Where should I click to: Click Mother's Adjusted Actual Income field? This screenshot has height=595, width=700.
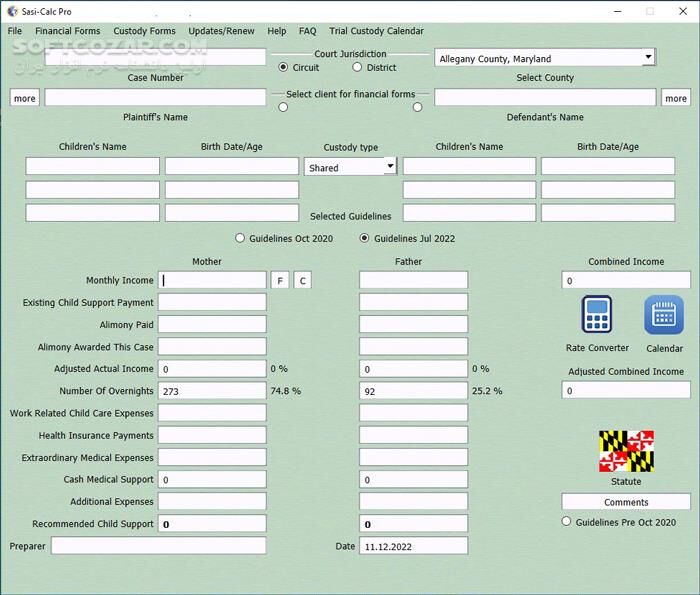[x=212, y=369]
